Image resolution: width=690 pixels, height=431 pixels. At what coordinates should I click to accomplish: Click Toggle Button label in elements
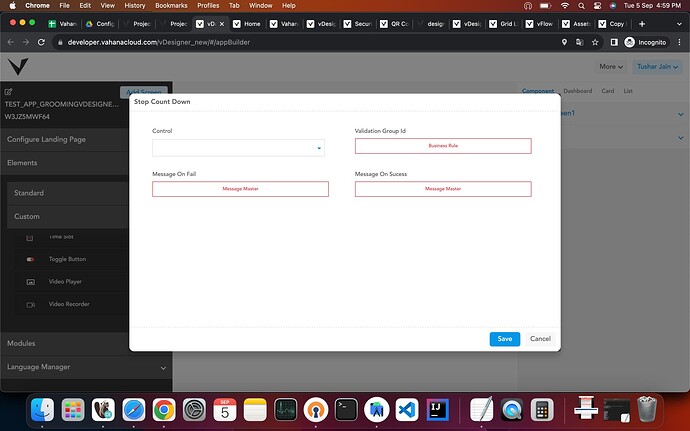(x=67, y=259)
